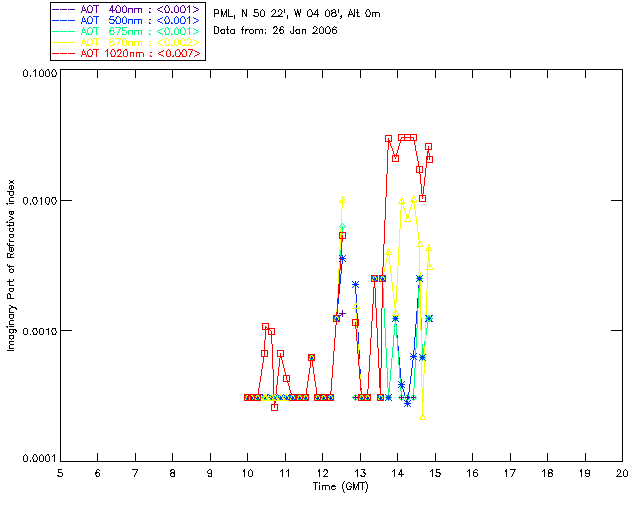Click the legend entry AOT 675nm : <0.001>
This screenshot has width=640, height=512.
(x=126, y=31)
